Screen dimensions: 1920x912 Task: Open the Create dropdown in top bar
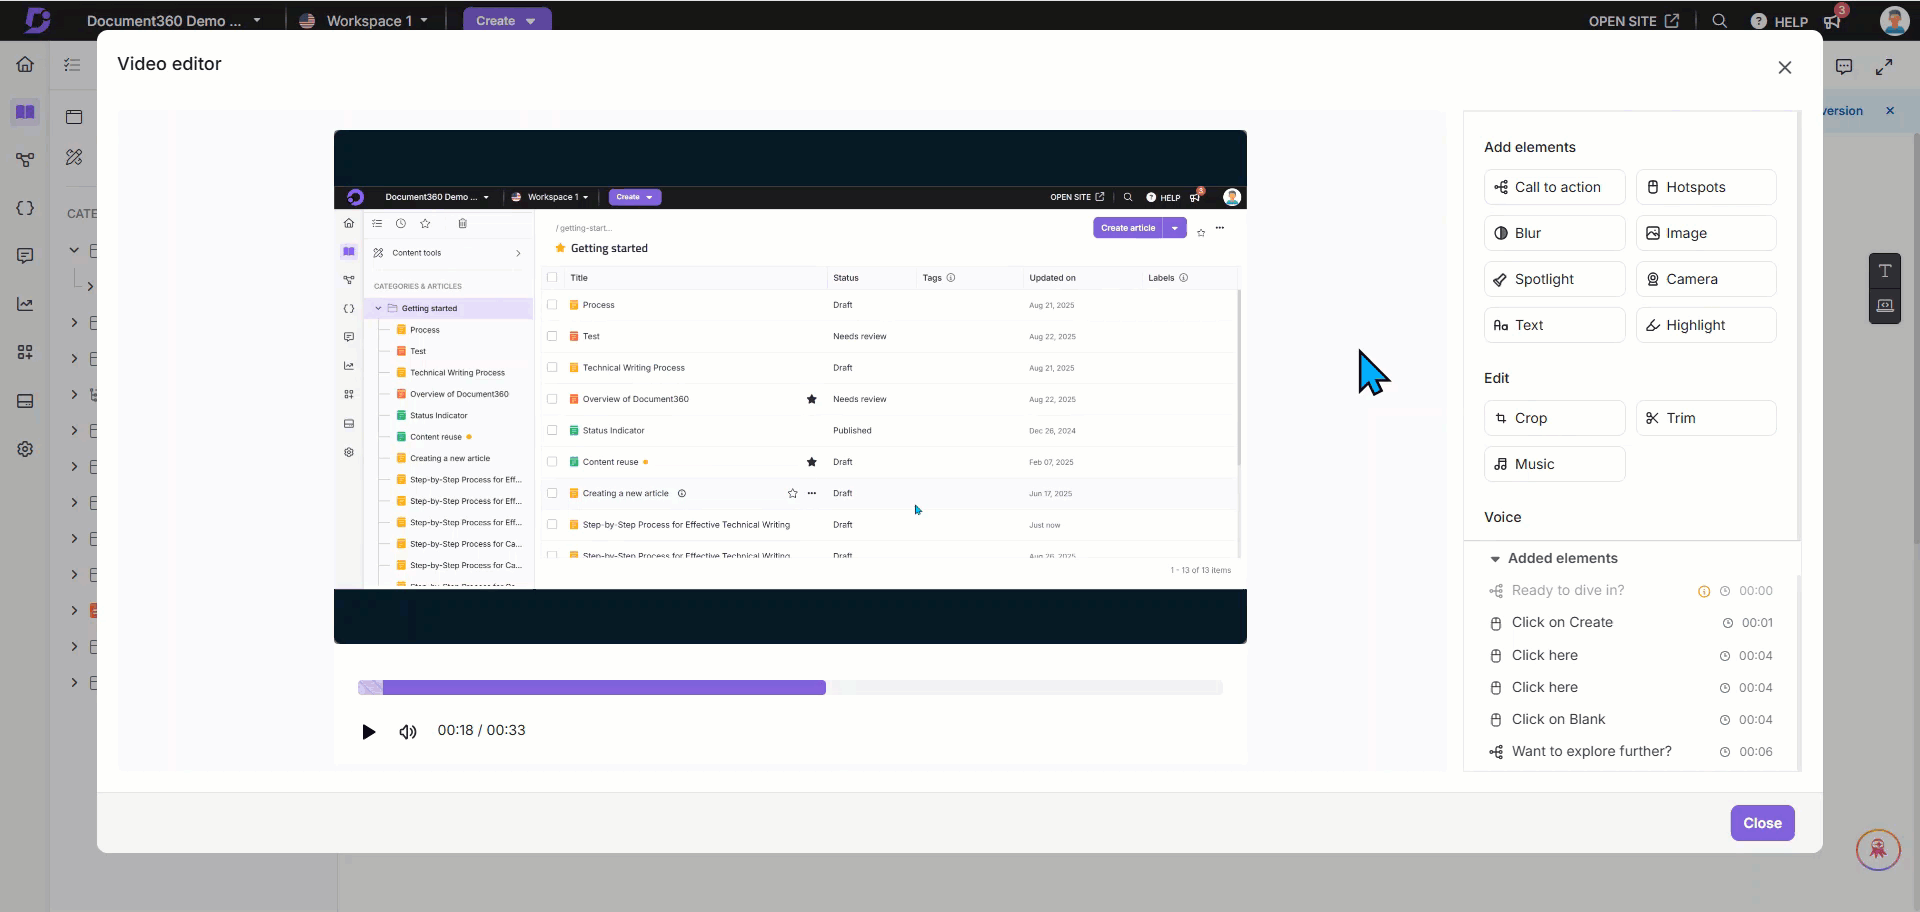[x=507, y=20]
